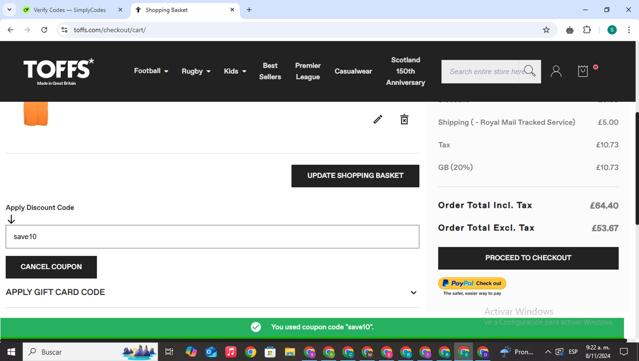Check out with PayPal button
Image resolution: width=639 pixels, height=361 pixels.
coord(472,283)
